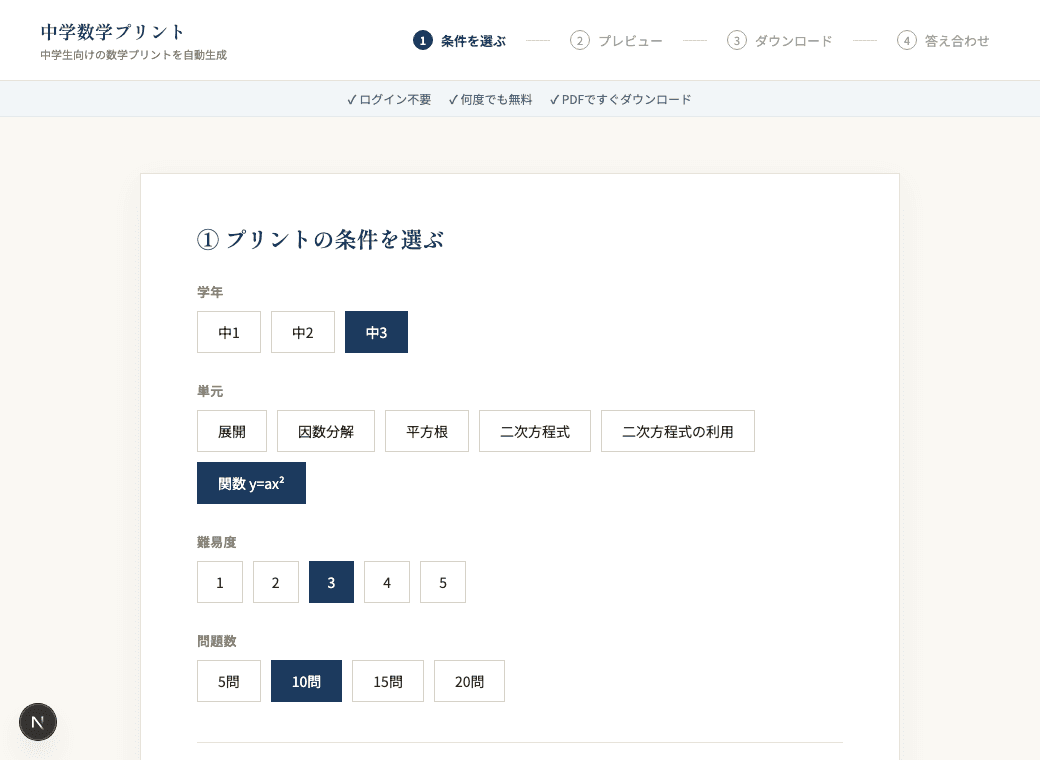Open the Next.js dev tools N badge
The height and width of the screenshot is (760, 1040).
pyautogui.click(x=38, y=722)
